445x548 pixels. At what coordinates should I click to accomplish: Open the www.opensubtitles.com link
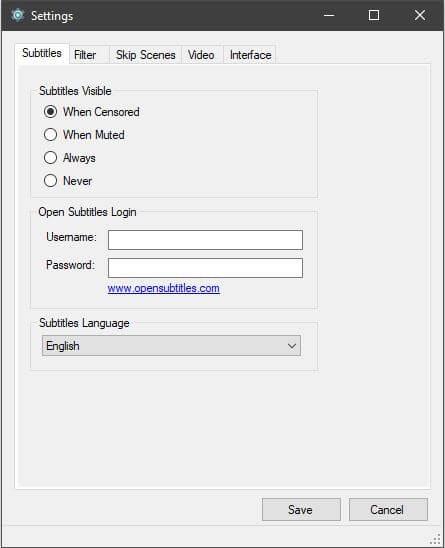tap(164, 288)
